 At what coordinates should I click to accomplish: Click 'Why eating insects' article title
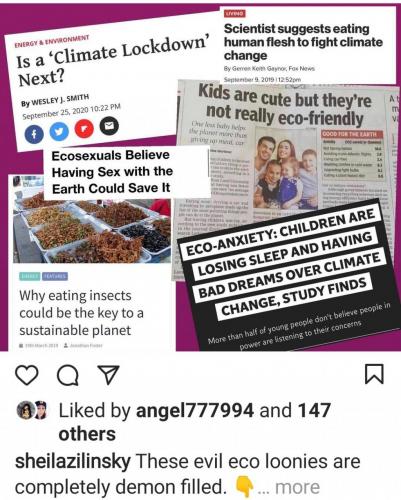[81, 313]
